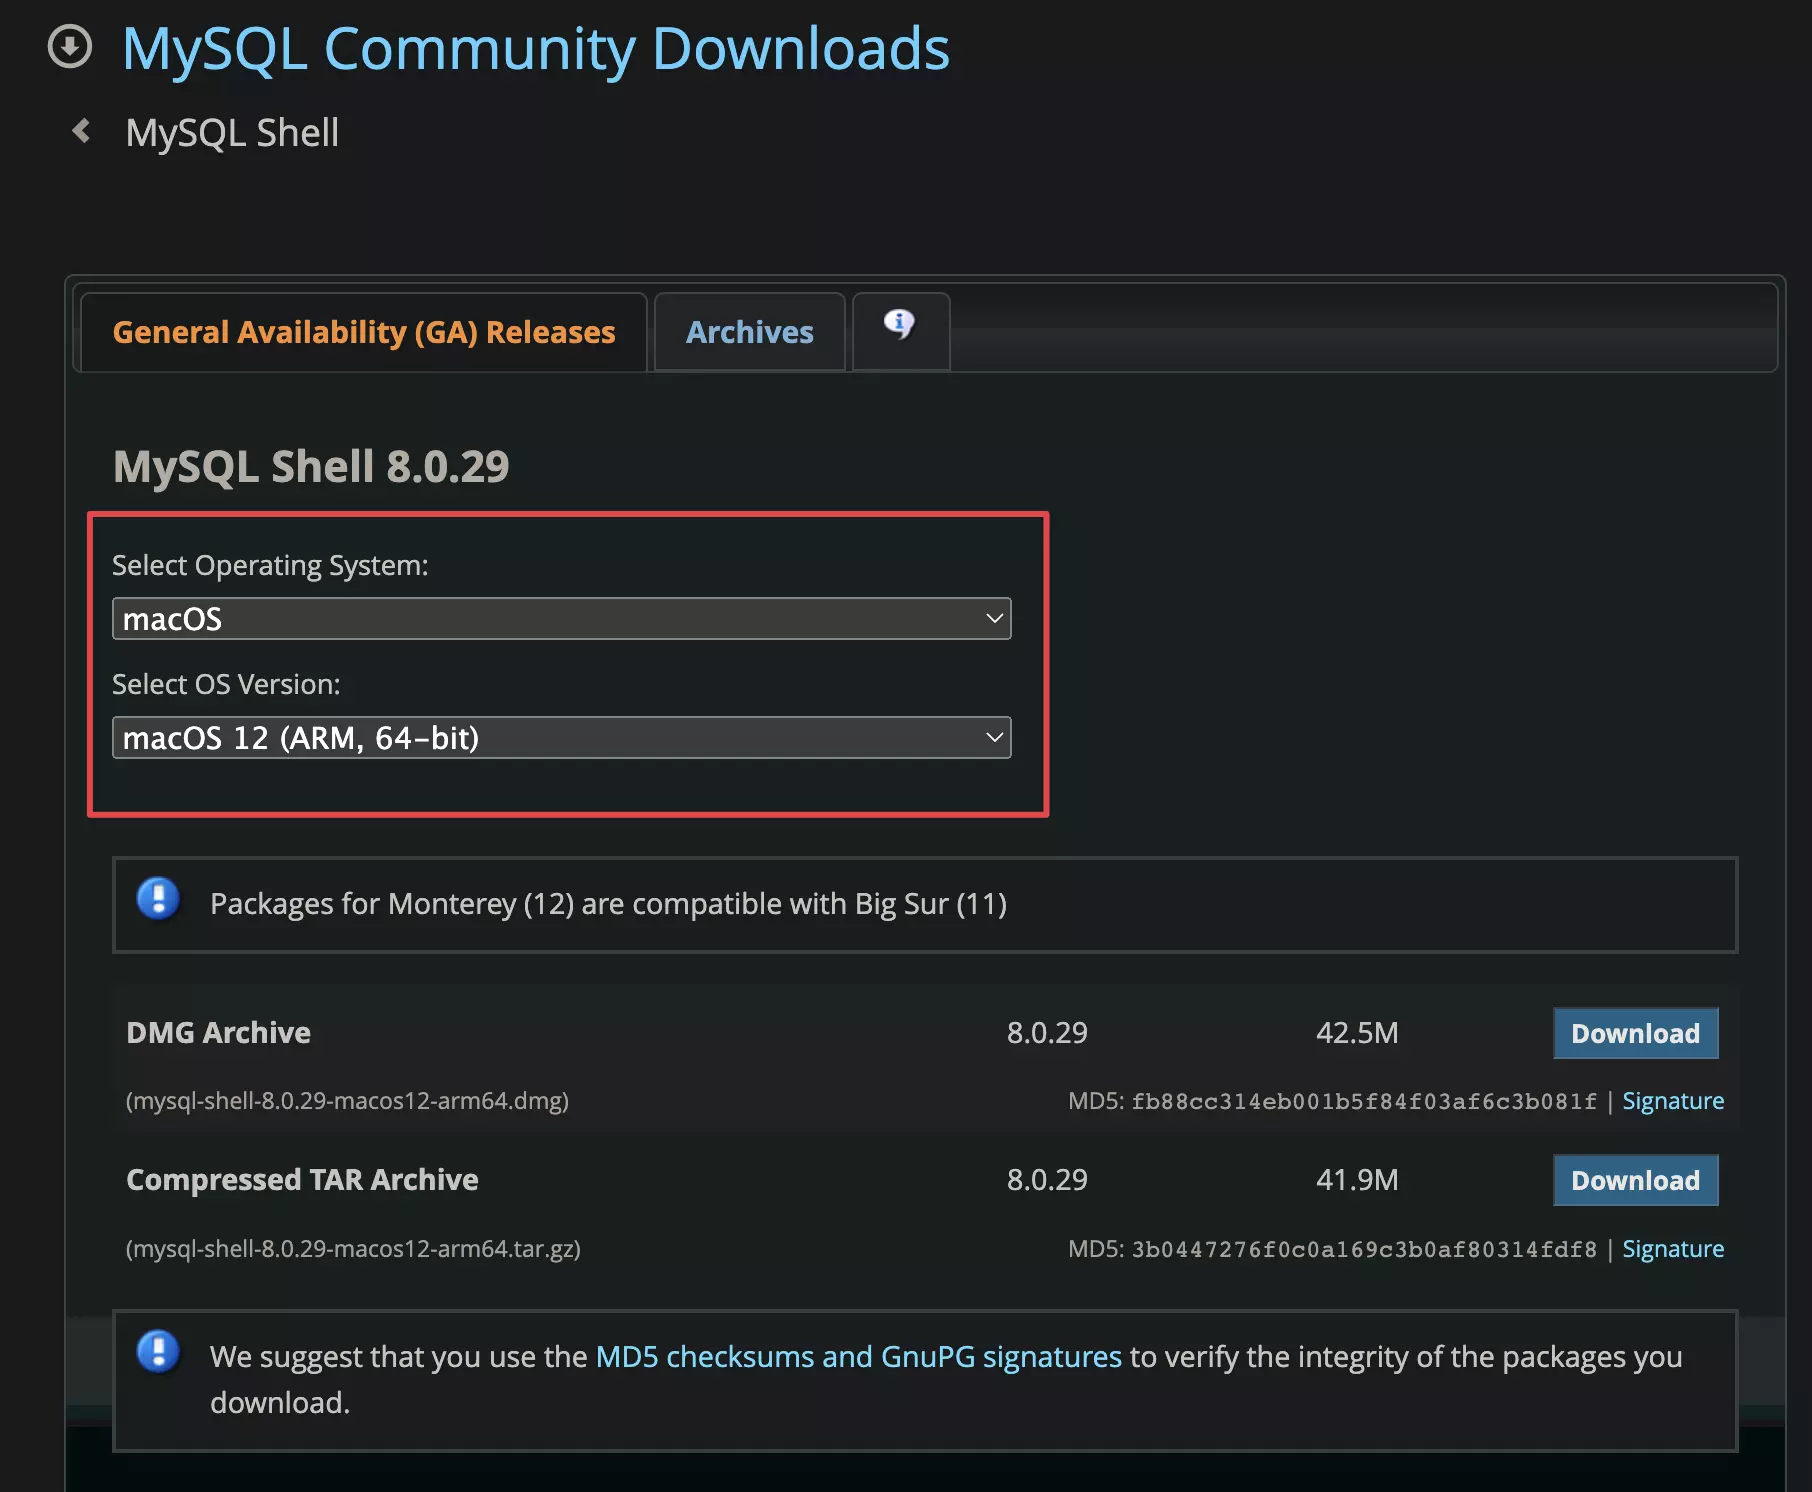Click the DMG Archive MD5 hash text
The height and width of the screenshot is (1492, 1812).
pos(1363,1101)
